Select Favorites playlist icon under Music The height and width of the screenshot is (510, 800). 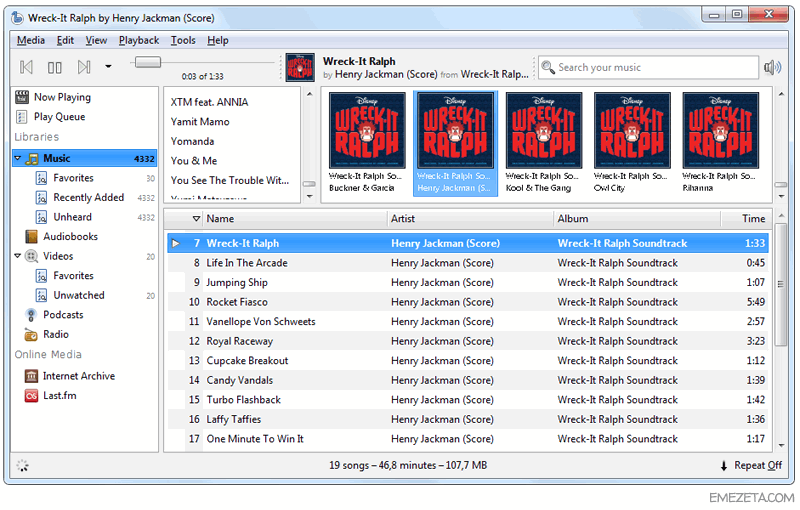41,178
